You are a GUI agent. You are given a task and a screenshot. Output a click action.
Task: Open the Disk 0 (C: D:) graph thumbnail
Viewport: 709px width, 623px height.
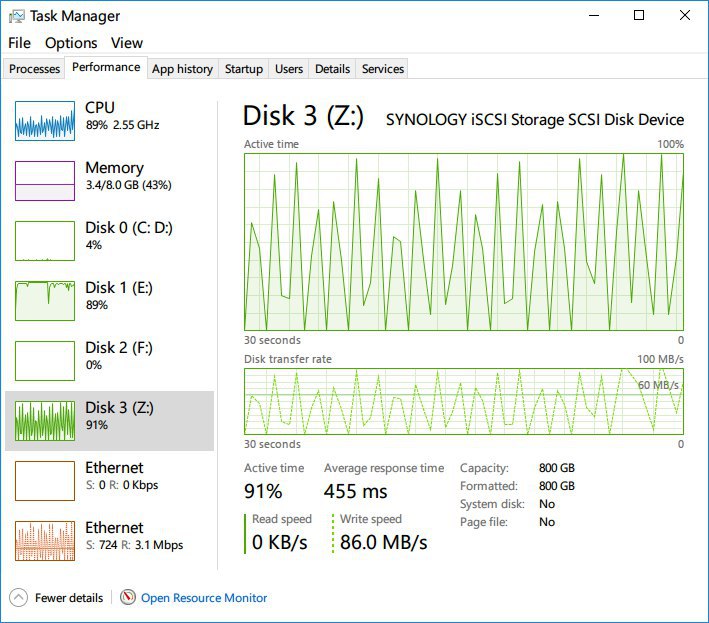(45, 241)
